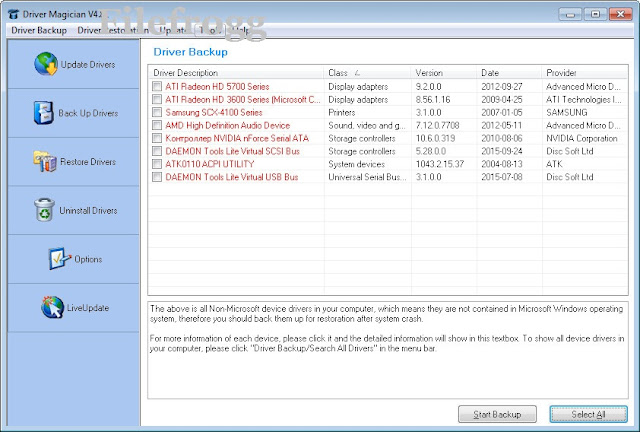Click the Select All button

(588, 414)
